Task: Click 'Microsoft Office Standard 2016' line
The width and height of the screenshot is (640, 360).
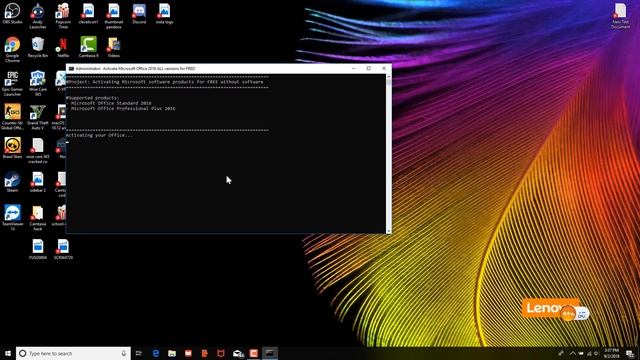Action: 111,103
